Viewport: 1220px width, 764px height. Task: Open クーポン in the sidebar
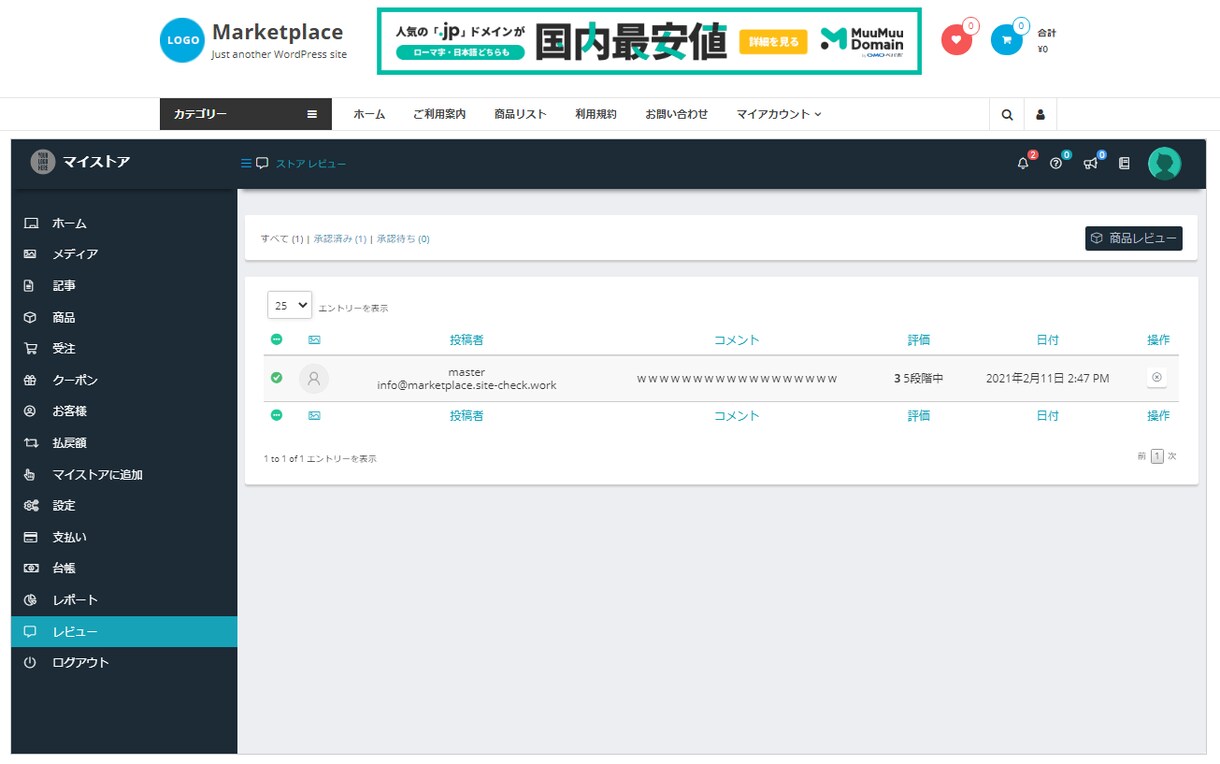pos(124,380)
